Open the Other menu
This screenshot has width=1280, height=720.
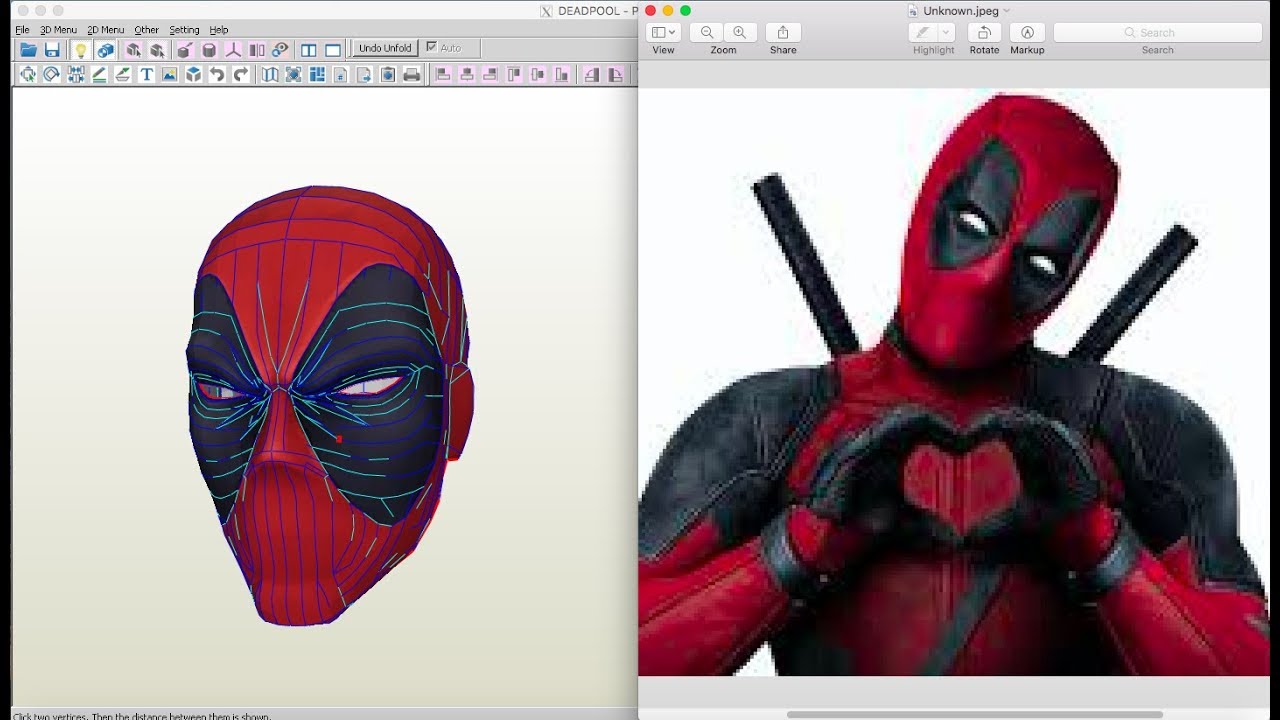pyautogui.click(x=147, y=30)
